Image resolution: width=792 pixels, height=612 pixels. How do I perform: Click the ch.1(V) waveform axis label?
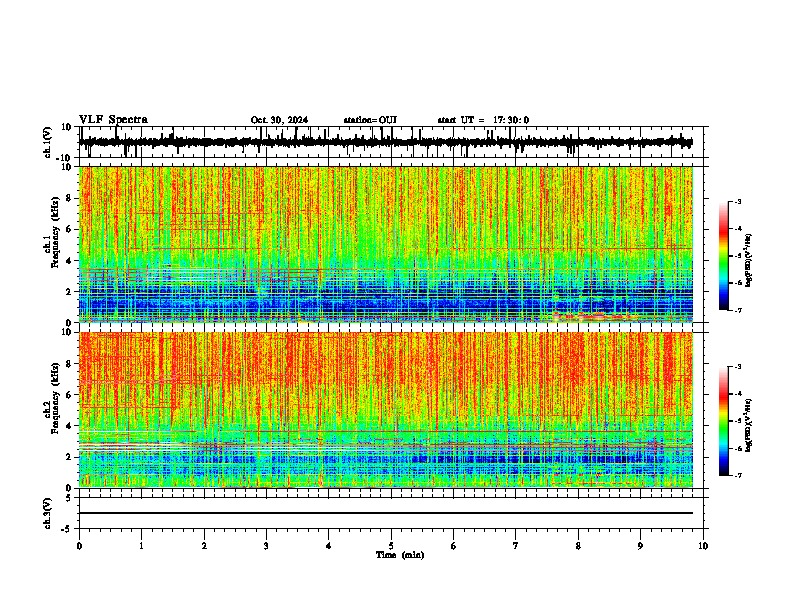pos(48,142)
